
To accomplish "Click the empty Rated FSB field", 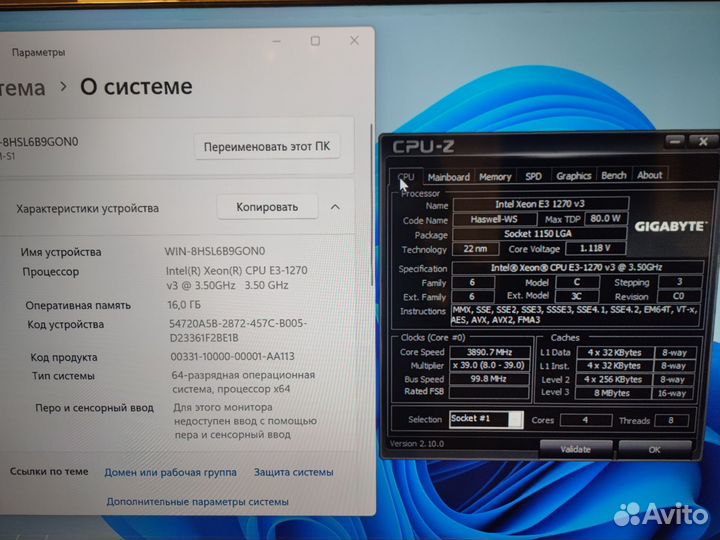I will tap(489, 392).
